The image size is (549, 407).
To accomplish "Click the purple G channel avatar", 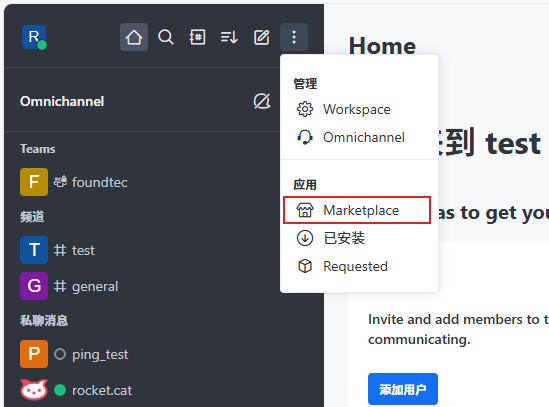I will [34, 286].
